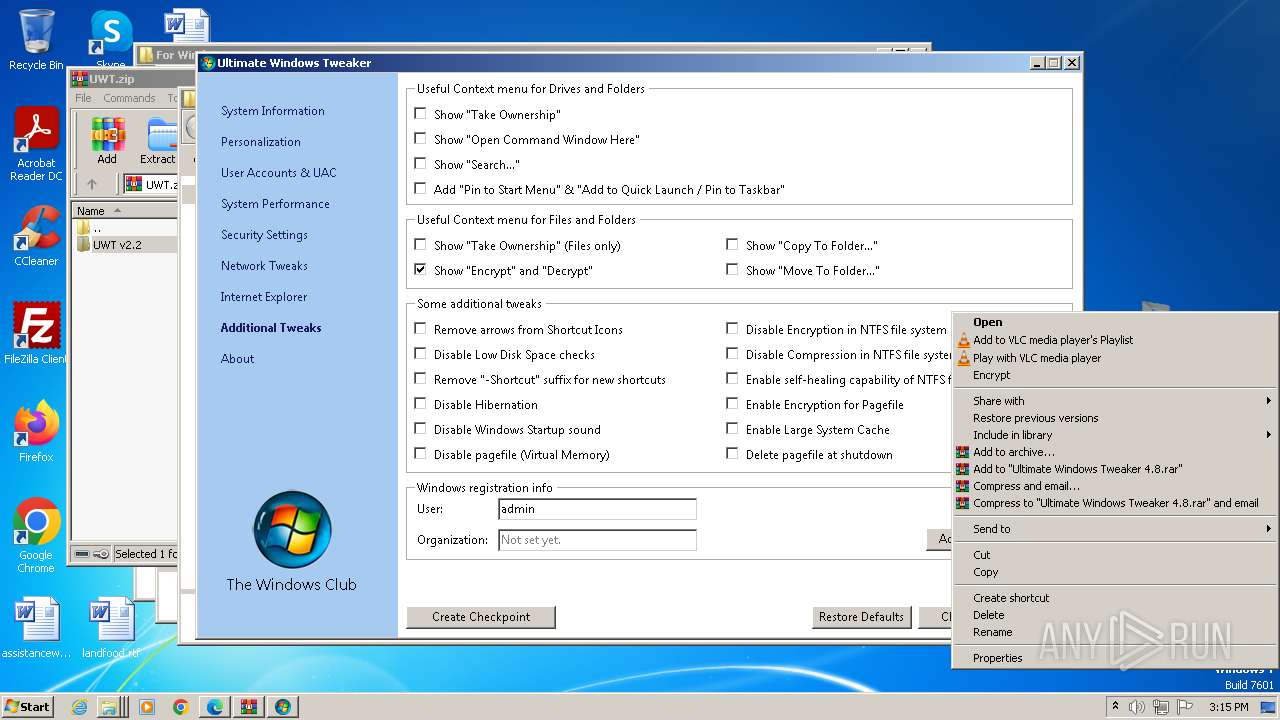
Task: Select UWT v2.2 folder in WinRAR
Action: 117,245
